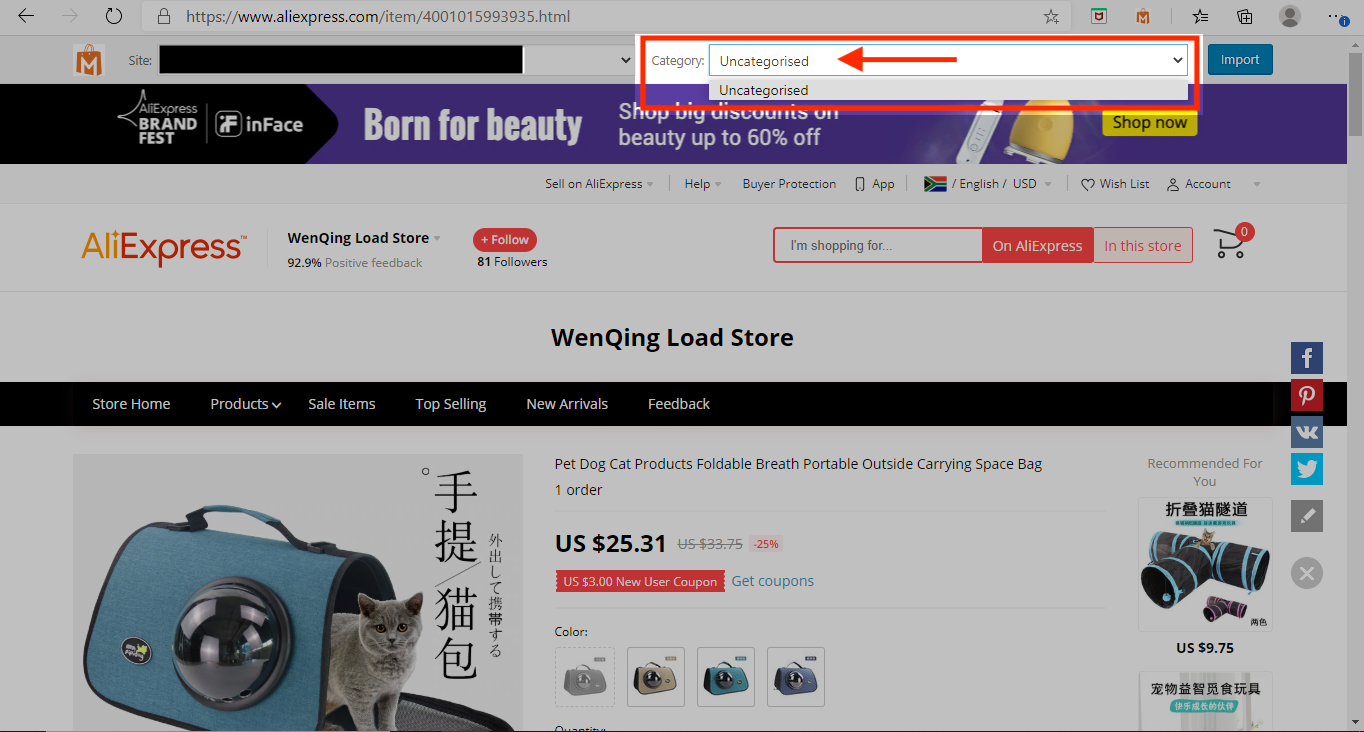1364x732 pixels.
Task: Select the beige carrier color option
Action: [x=656, y=677]
